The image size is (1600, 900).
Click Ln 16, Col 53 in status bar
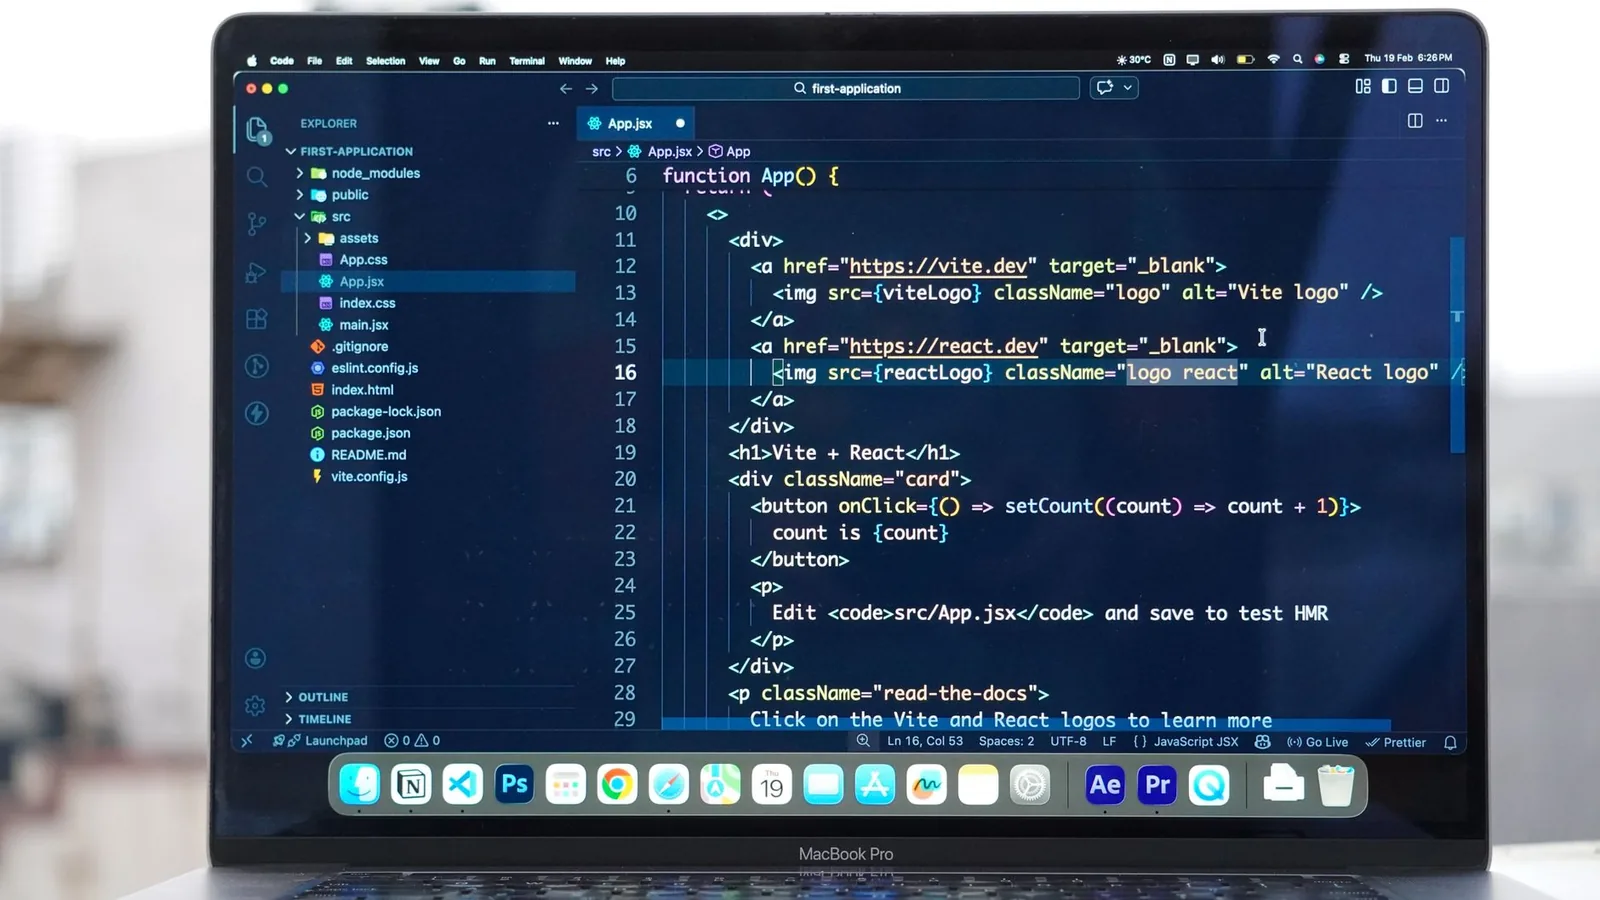click(925, 742)
